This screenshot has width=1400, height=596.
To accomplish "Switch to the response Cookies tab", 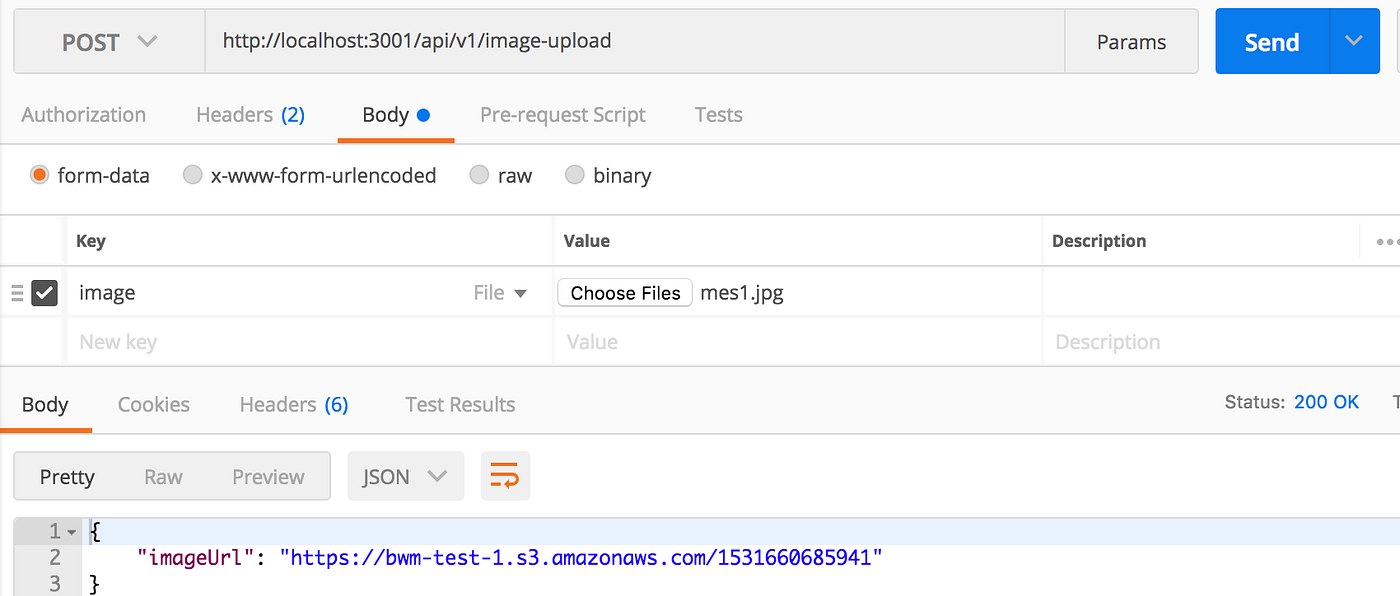I will [x=153, y=404].
